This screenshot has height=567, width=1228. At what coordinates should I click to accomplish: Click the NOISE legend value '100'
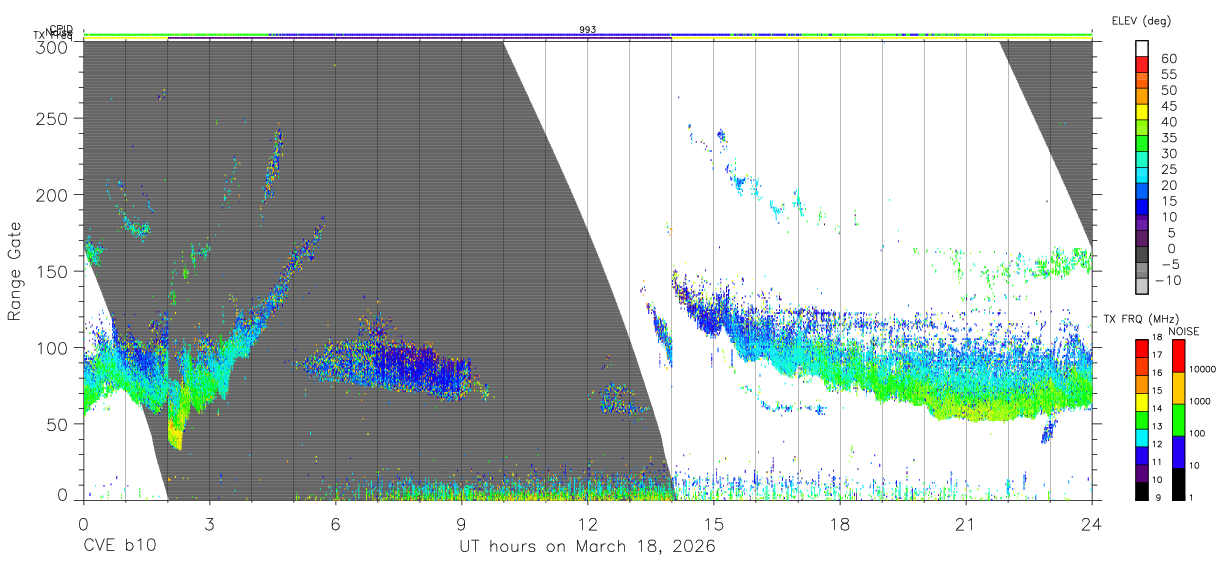[x=1198, y=433]
